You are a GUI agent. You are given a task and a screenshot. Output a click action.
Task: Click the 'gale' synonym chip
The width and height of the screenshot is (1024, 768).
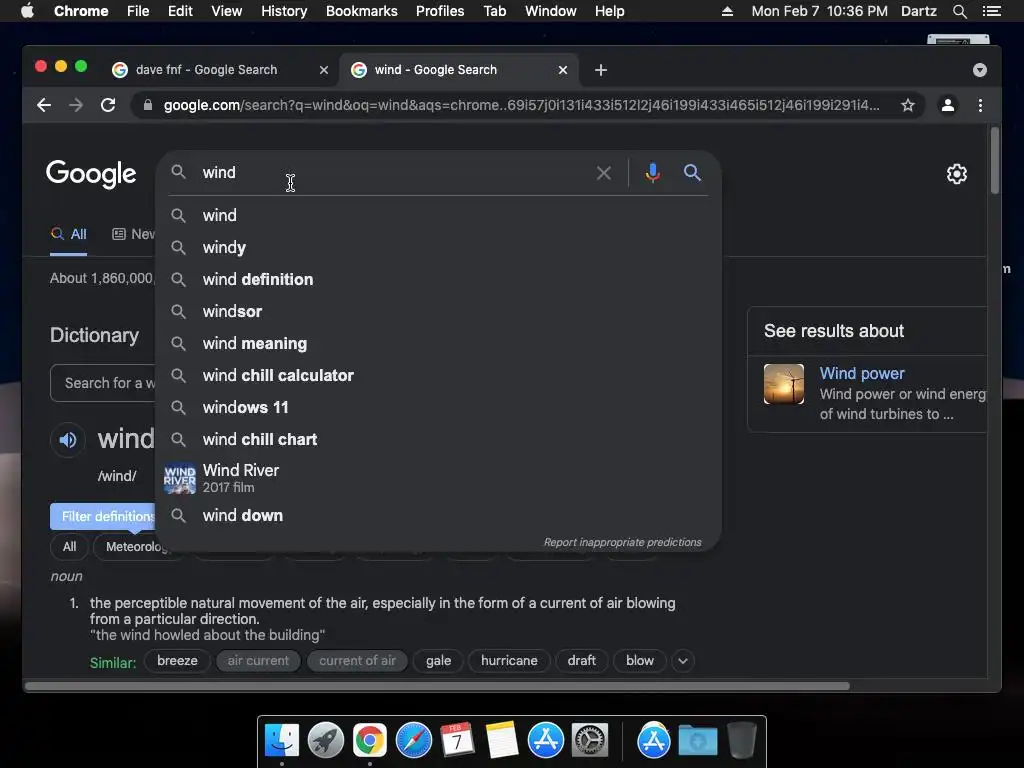438,661
